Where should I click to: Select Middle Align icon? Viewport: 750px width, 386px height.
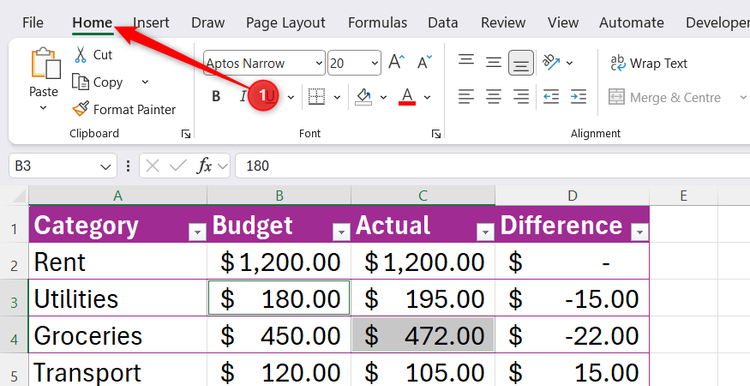click(493, 62)
